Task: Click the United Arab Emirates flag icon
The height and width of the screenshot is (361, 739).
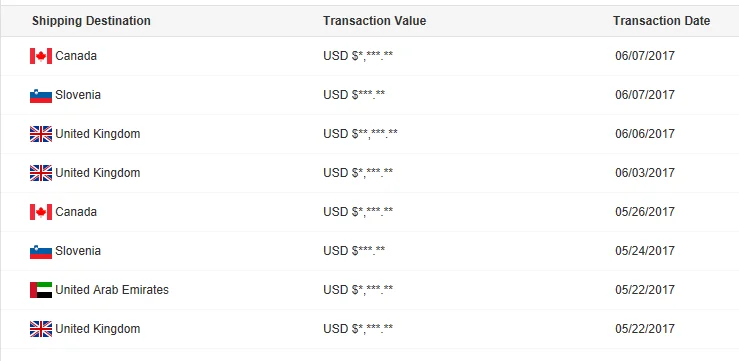Action: point(41,290)
